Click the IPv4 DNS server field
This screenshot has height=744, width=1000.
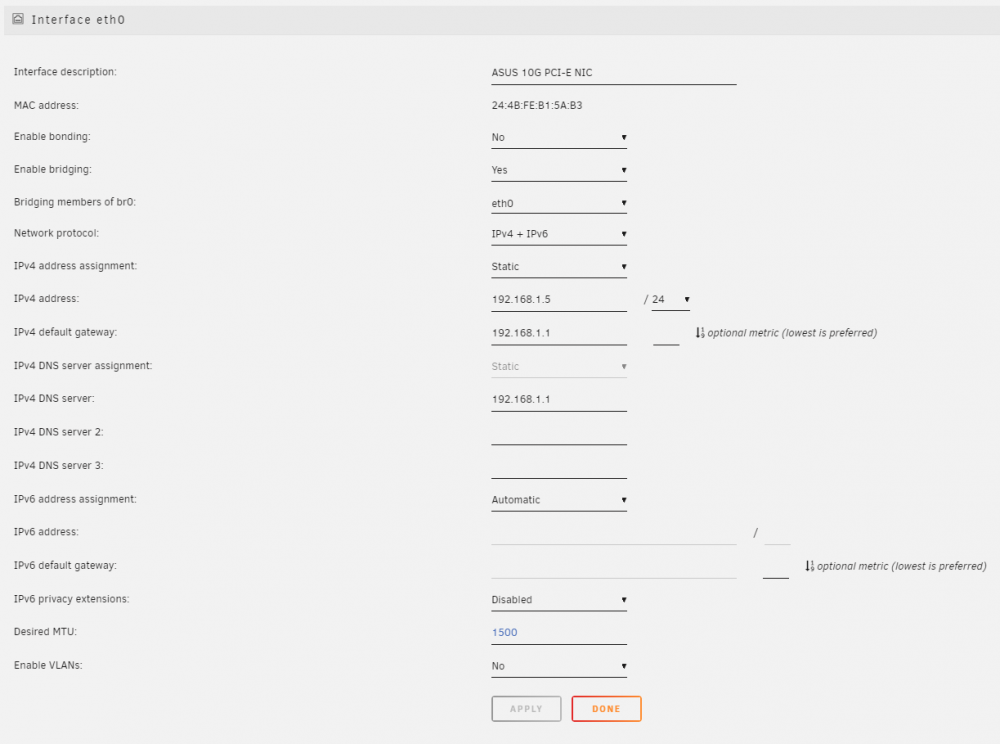click(559, 400)
